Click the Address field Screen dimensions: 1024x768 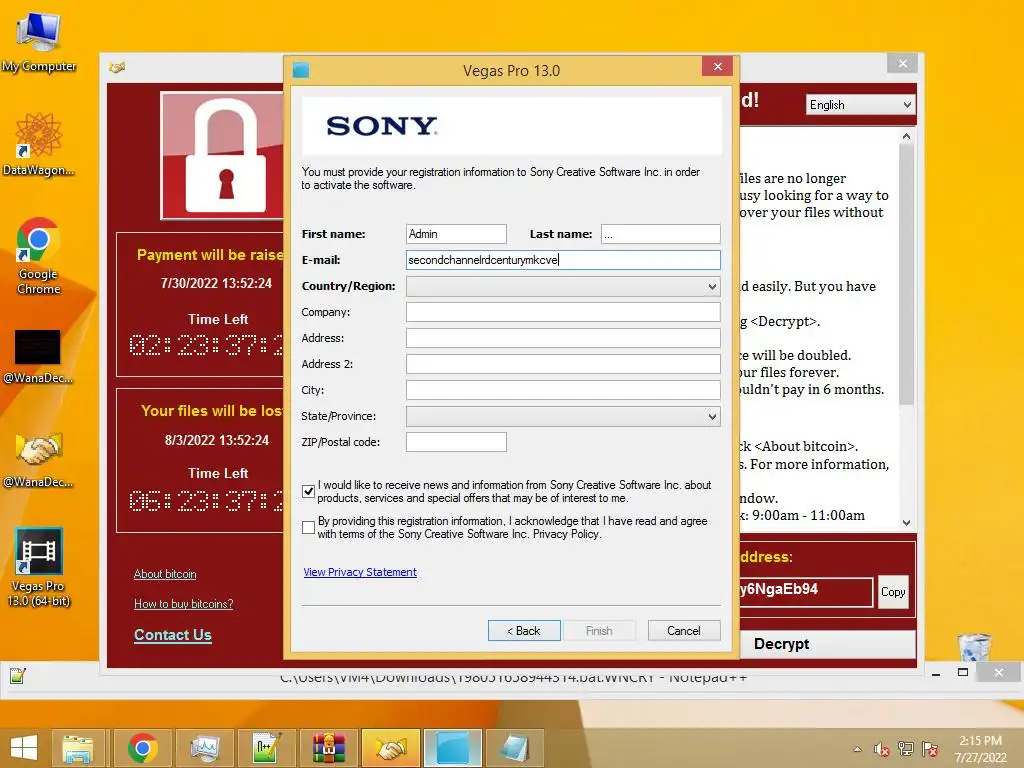tap(563, 338)
